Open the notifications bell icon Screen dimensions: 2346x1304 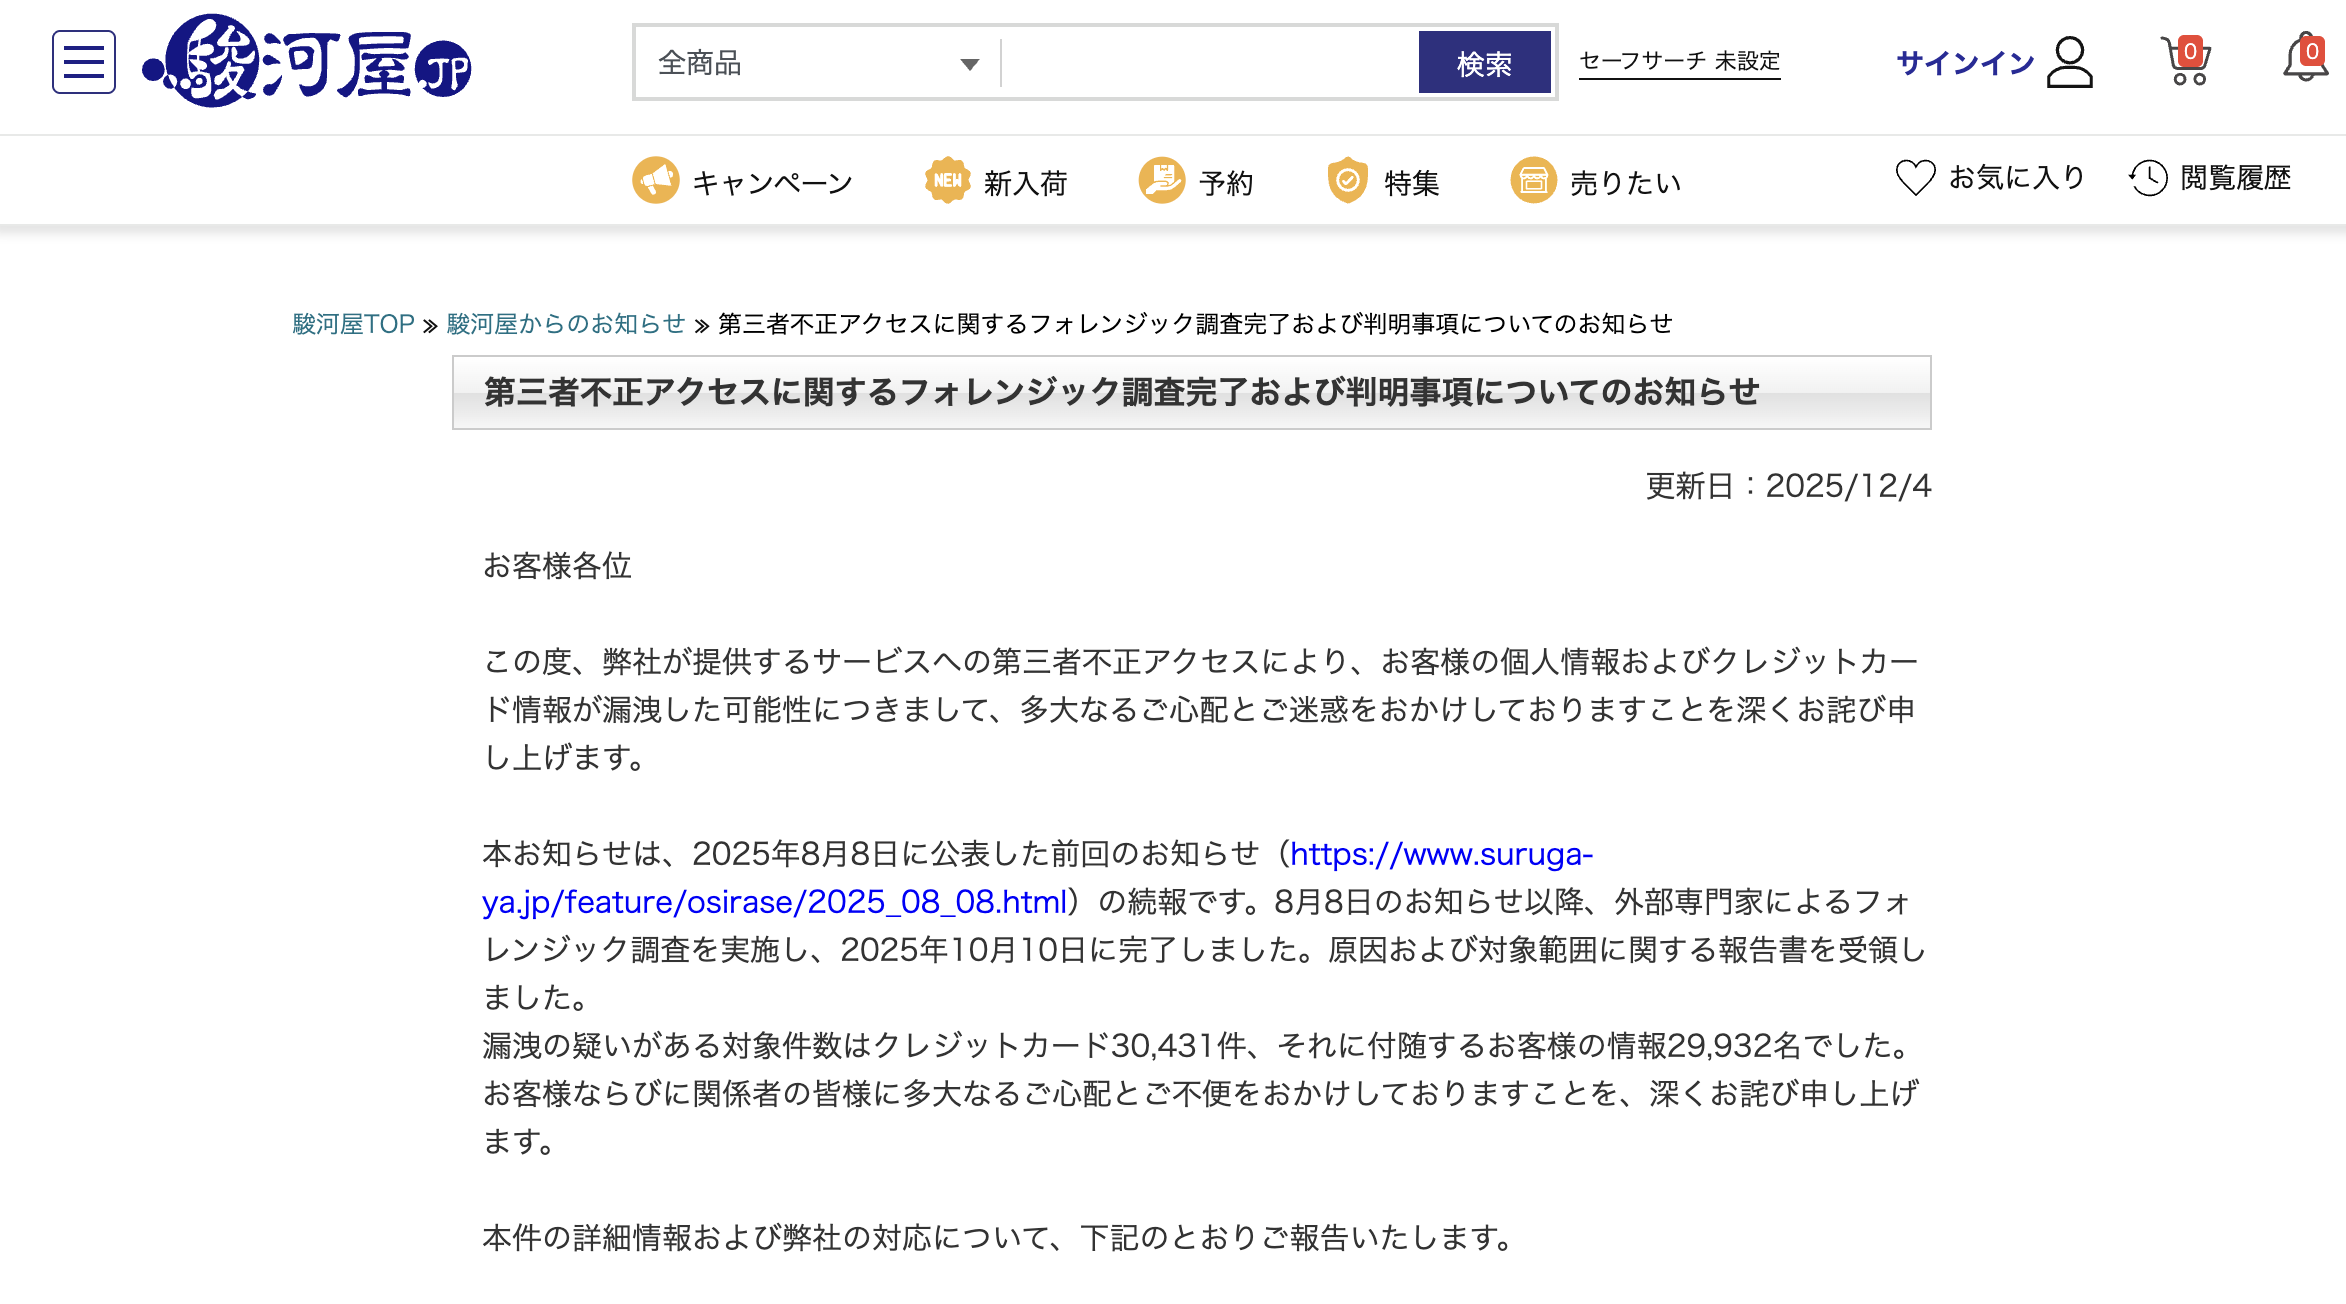tap(2305, 60)
